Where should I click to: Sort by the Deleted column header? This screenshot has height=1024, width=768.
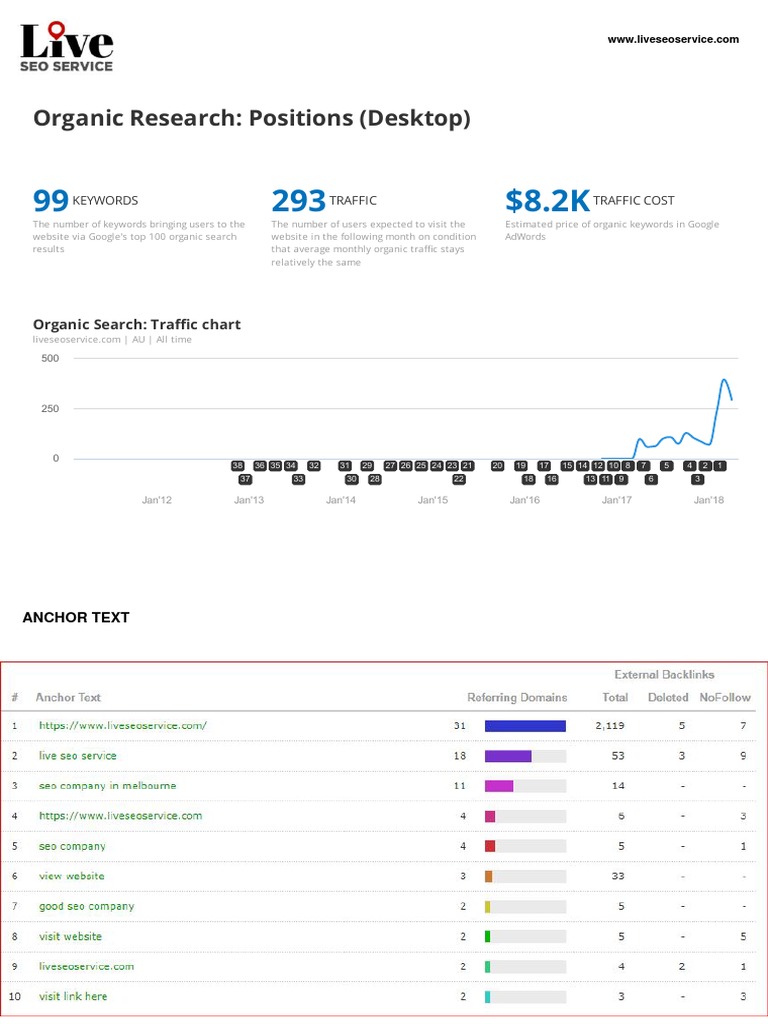pos(668,697)
